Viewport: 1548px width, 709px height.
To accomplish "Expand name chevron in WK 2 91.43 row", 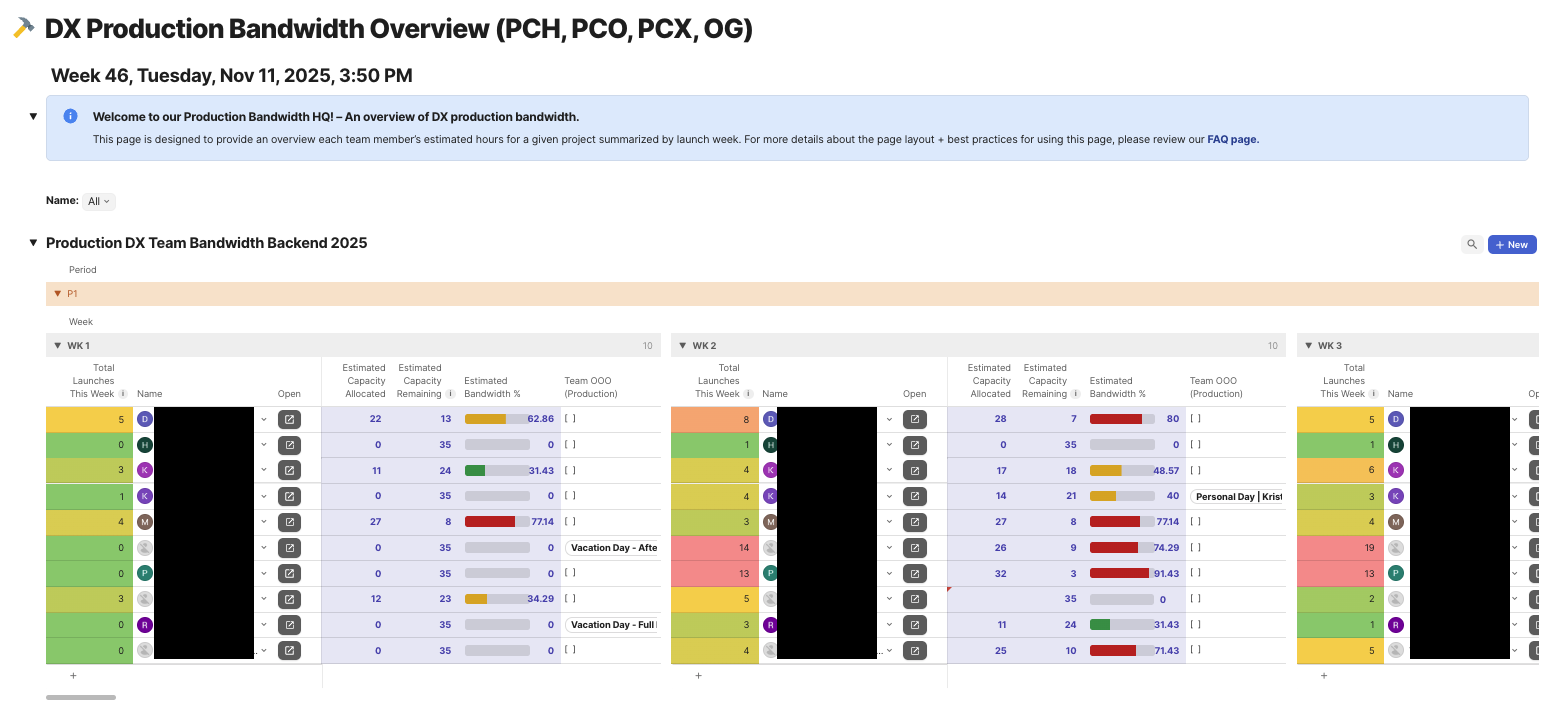I will point(889,573).
